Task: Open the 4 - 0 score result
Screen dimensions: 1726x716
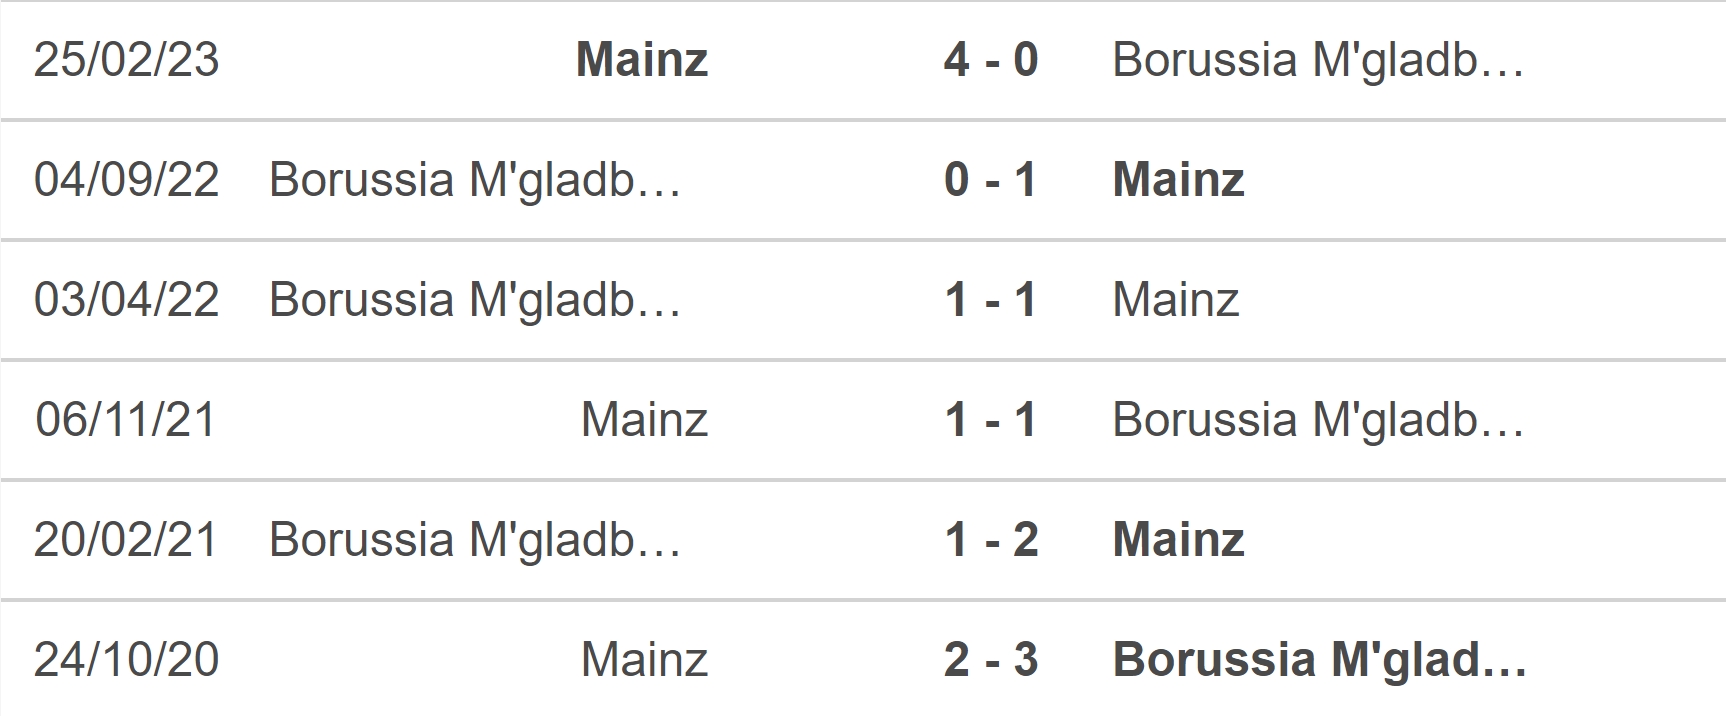Action: click(991, 60)
